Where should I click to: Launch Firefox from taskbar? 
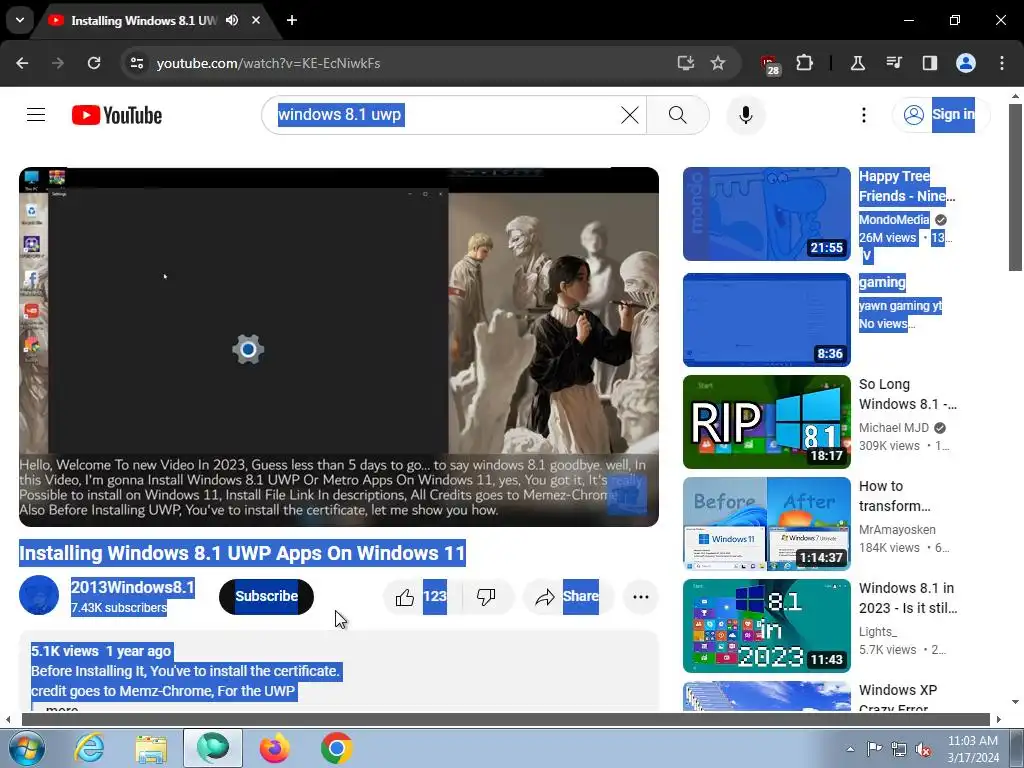274,748
